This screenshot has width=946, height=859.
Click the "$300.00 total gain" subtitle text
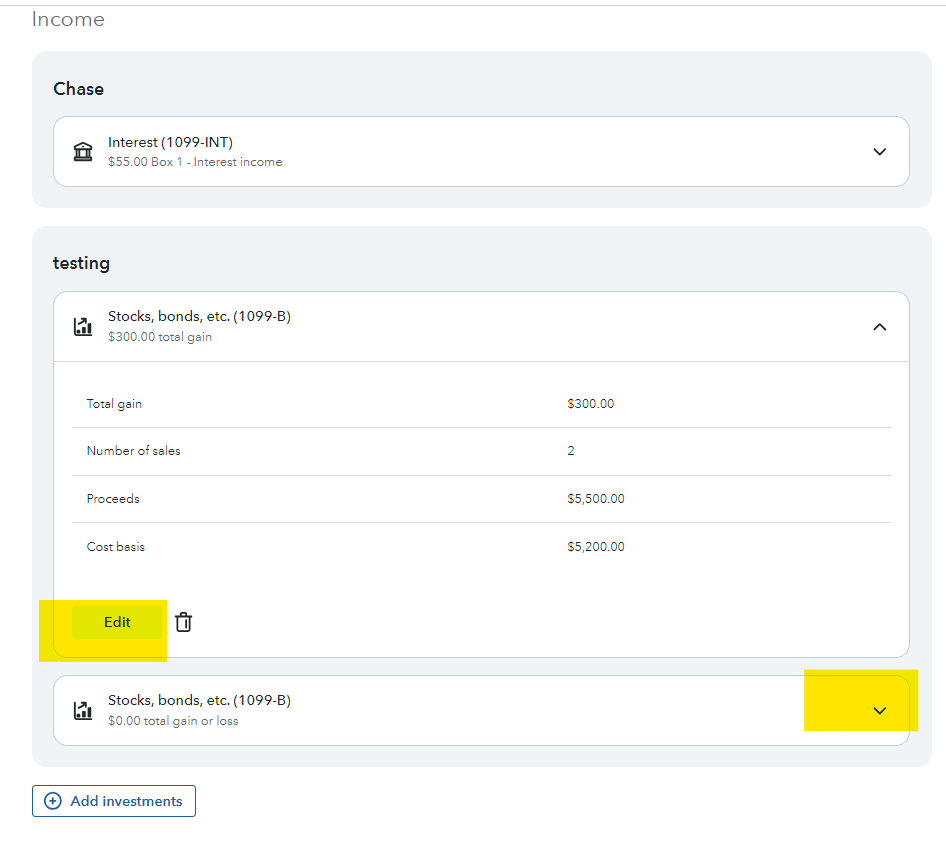(160, 337)
